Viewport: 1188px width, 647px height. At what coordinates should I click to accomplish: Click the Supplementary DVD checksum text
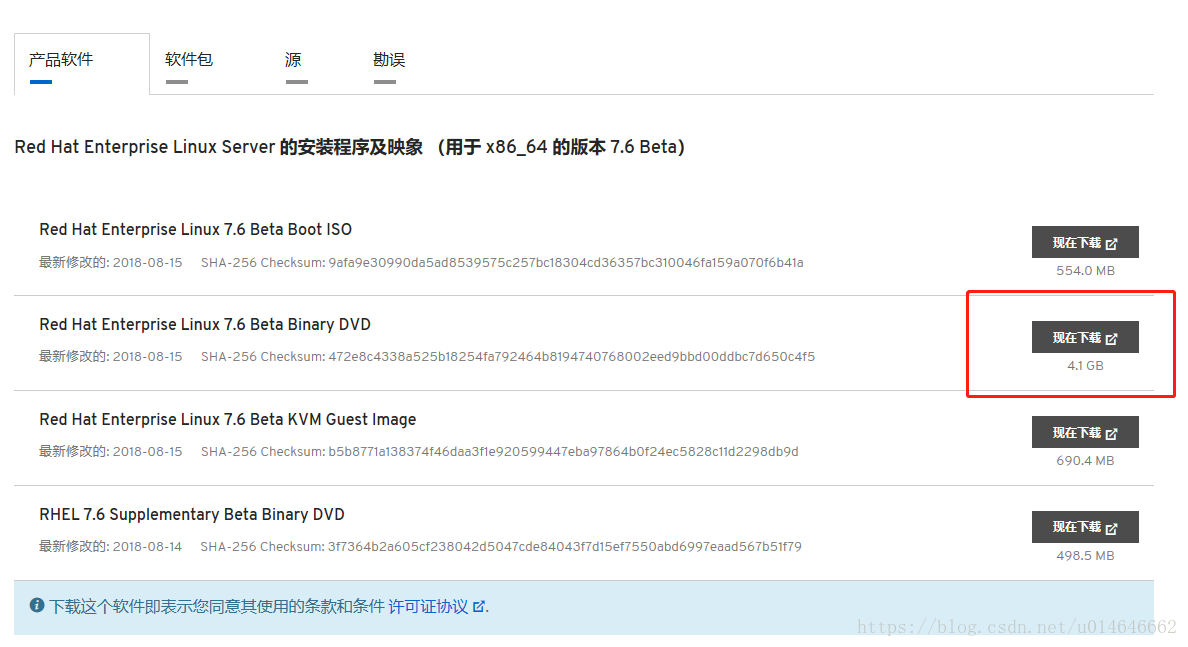pos(501,547)
